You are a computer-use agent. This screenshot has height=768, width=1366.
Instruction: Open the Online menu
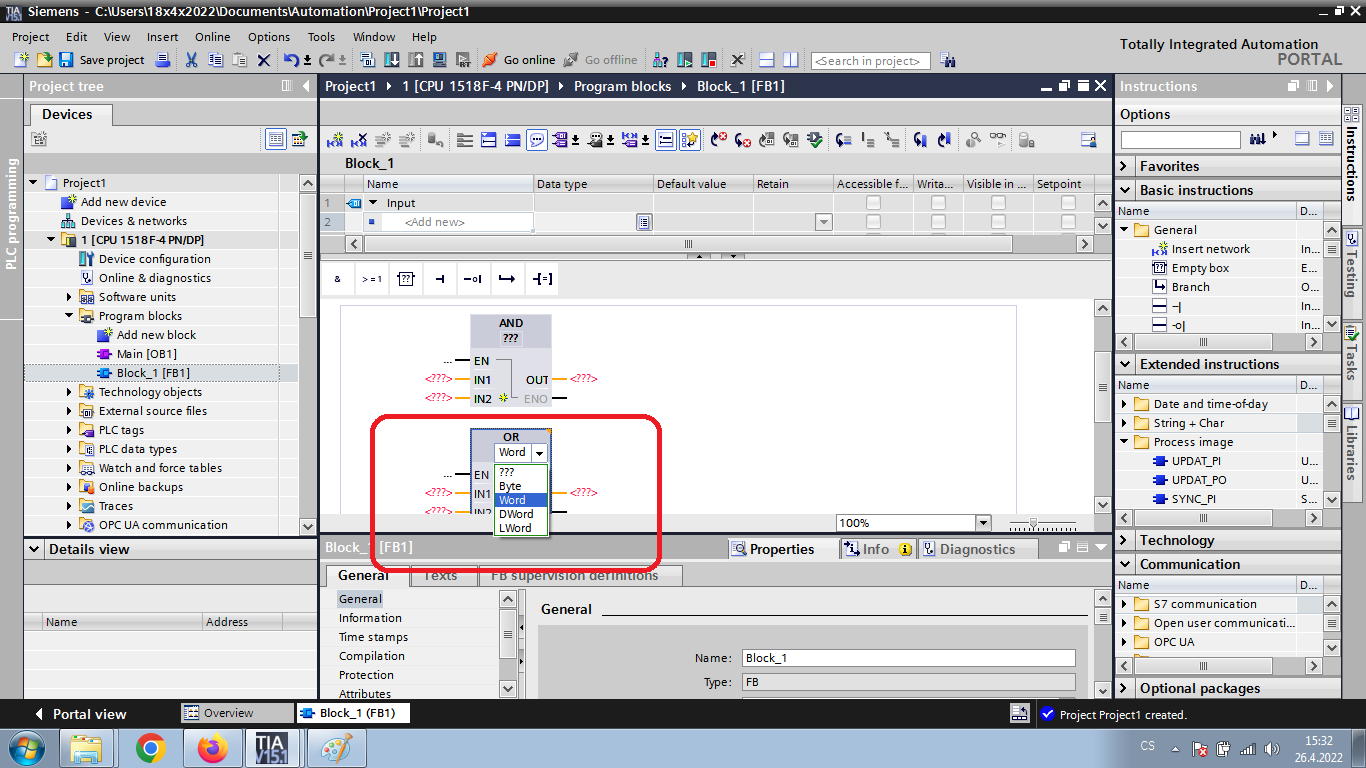click(x=213, y=37)
